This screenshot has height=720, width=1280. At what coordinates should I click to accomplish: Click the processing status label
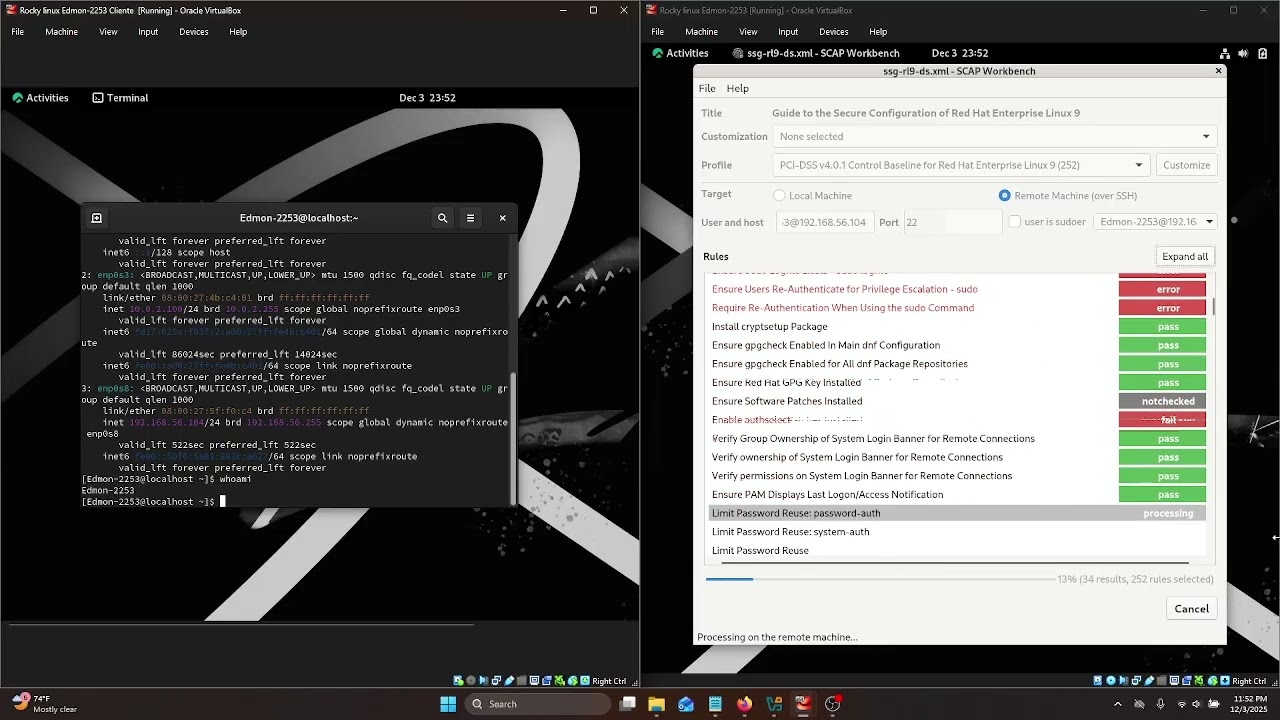(1168, 513)
